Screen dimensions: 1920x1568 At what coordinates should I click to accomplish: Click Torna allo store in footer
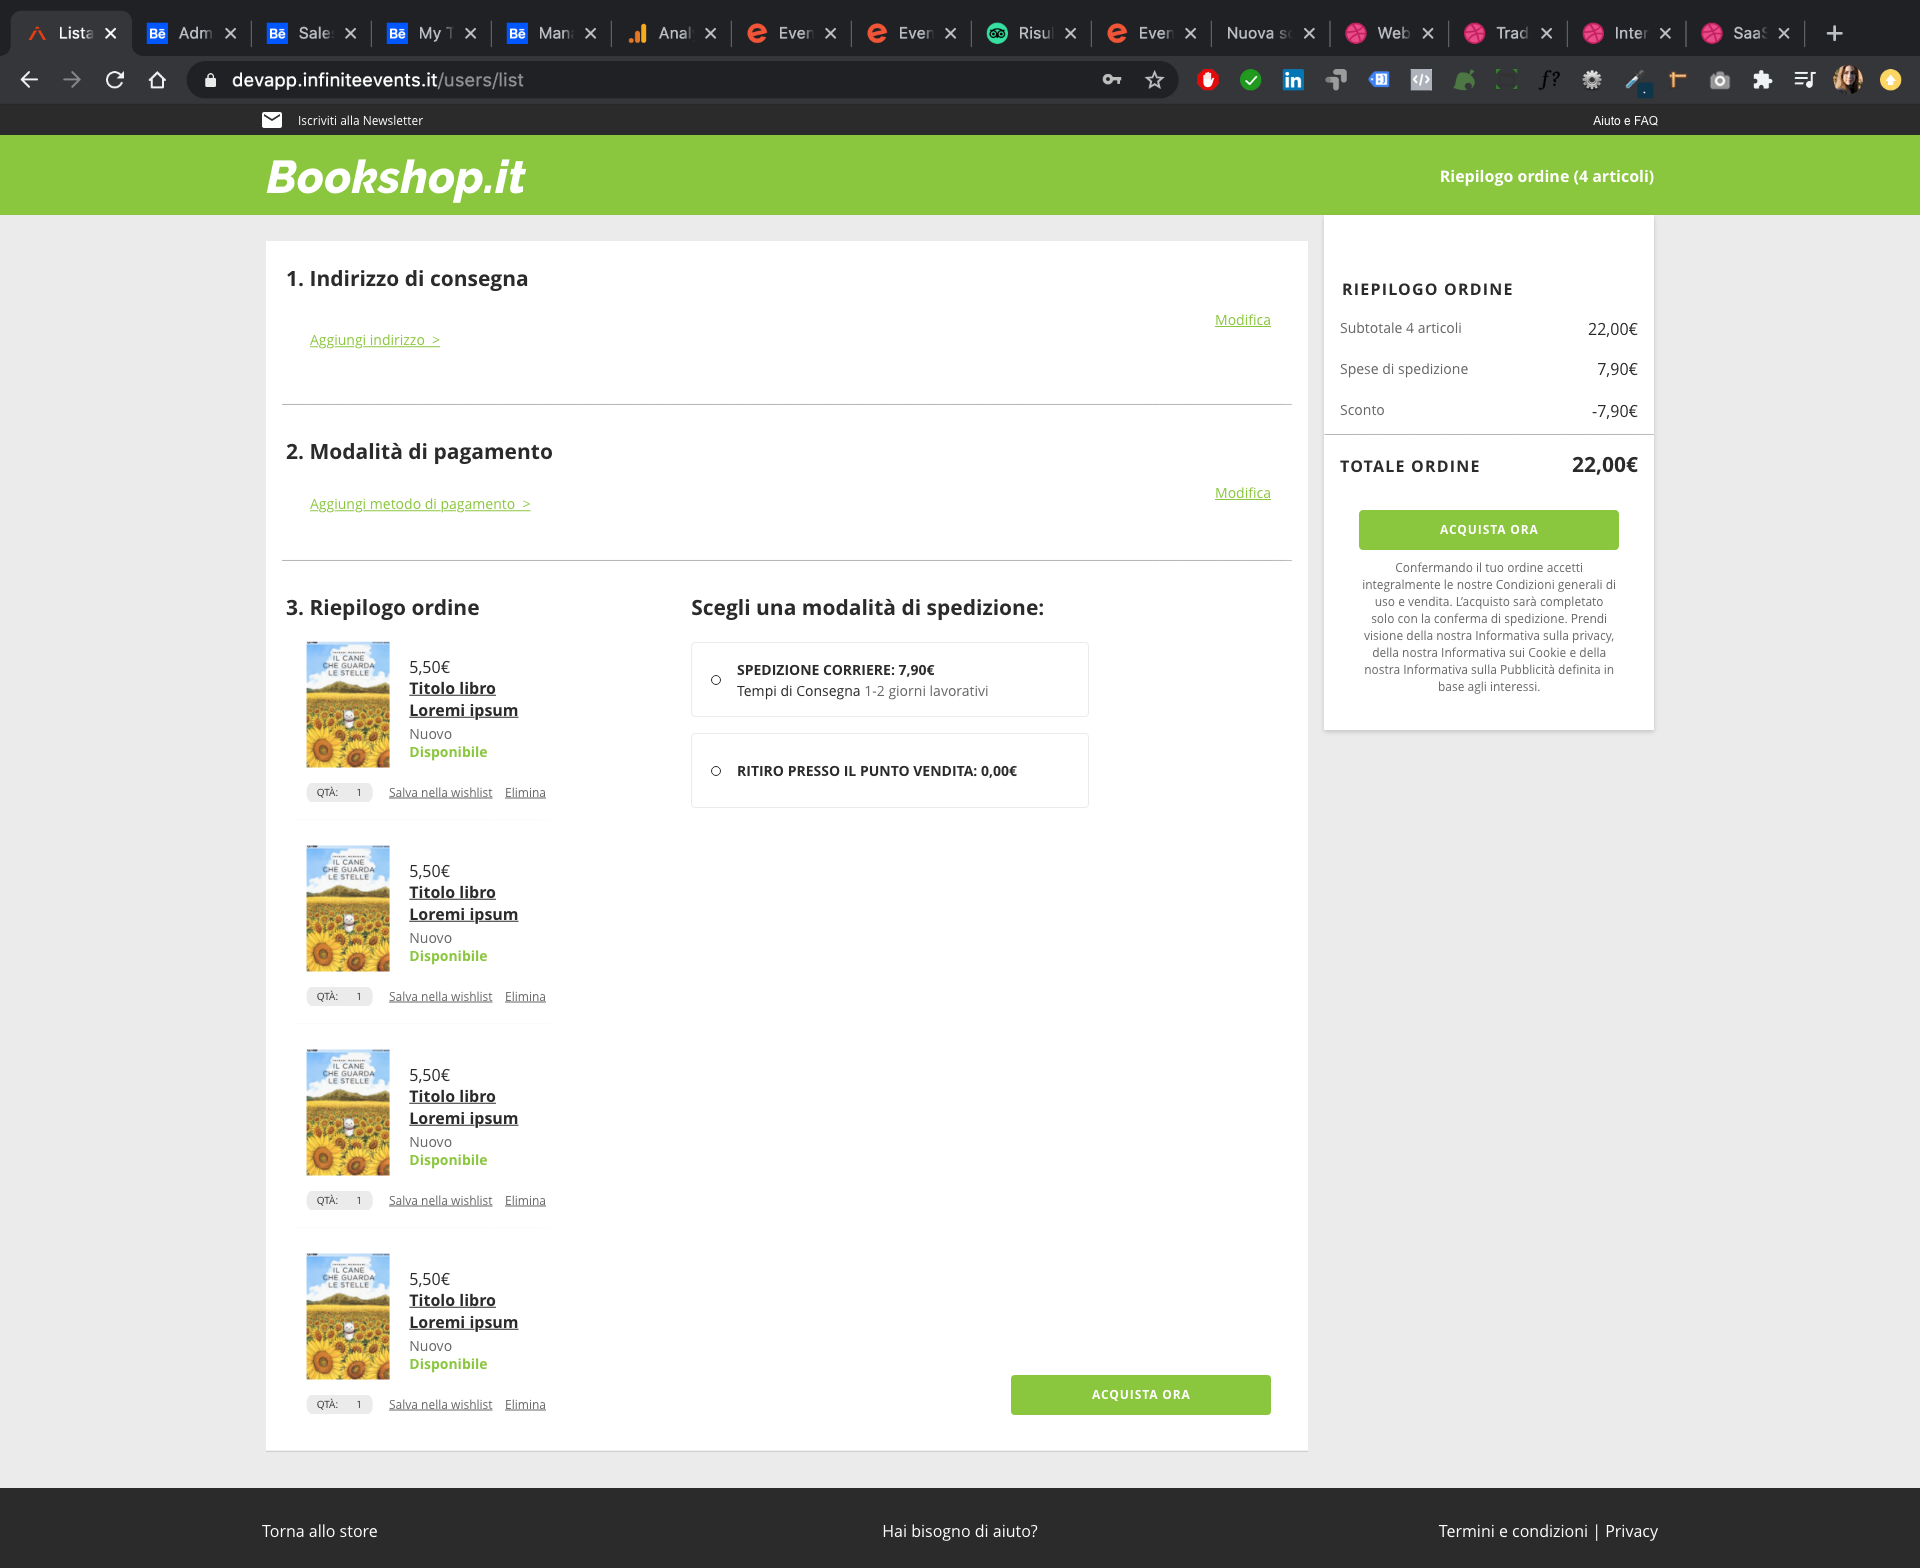tap(320, 1531)
